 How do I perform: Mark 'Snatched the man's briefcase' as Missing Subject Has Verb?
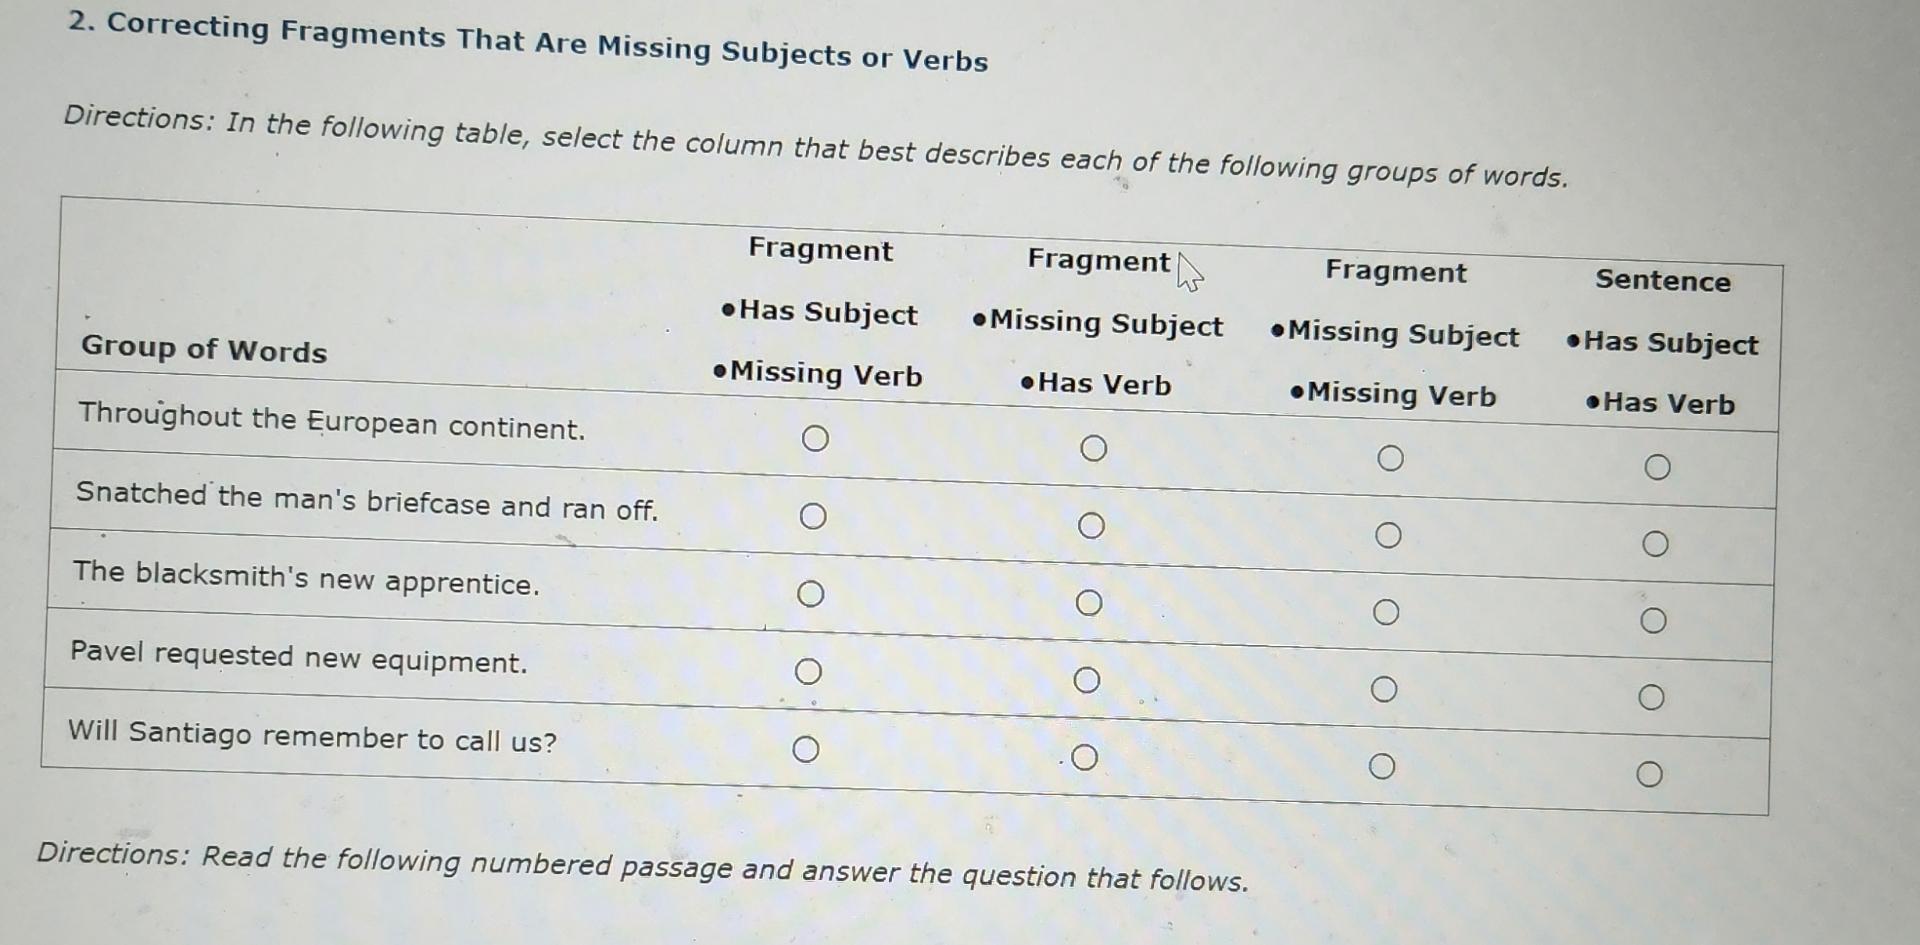click(1092, 524)
